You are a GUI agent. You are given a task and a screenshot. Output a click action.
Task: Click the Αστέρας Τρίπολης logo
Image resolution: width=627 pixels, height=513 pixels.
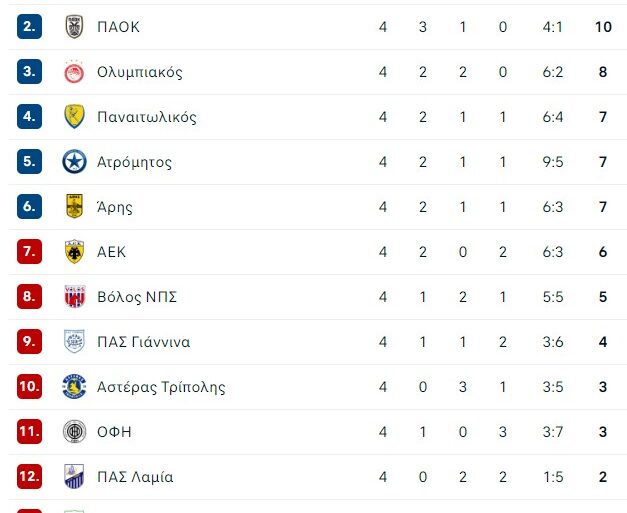pos(74,387)
